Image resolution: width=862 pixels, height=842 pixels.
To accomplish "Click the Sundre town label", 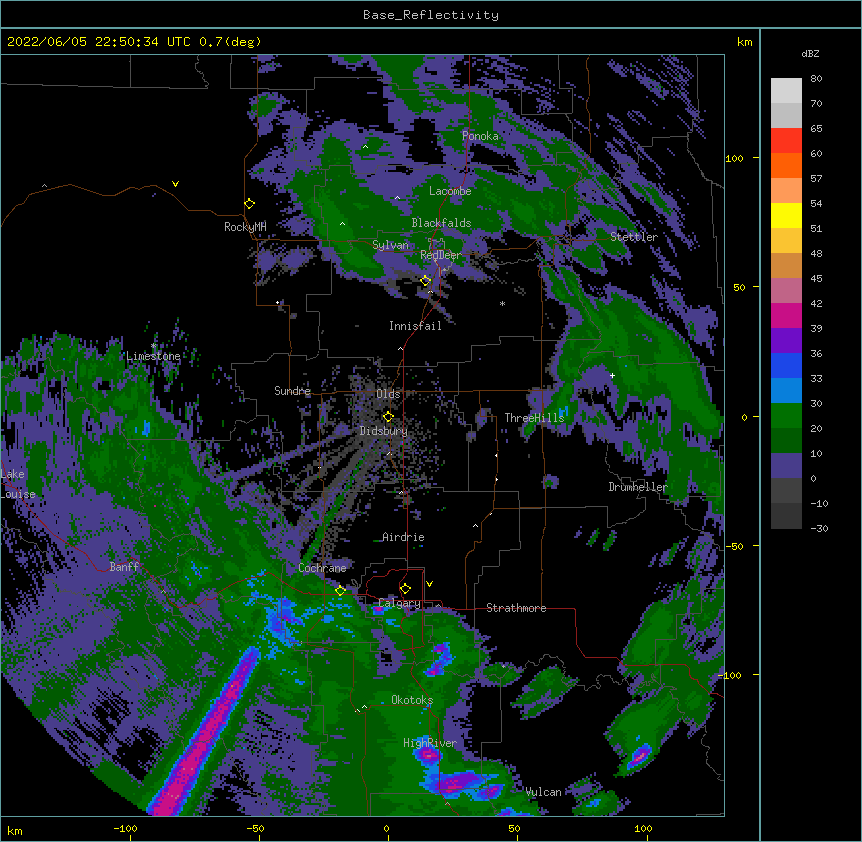I will 292,391.
